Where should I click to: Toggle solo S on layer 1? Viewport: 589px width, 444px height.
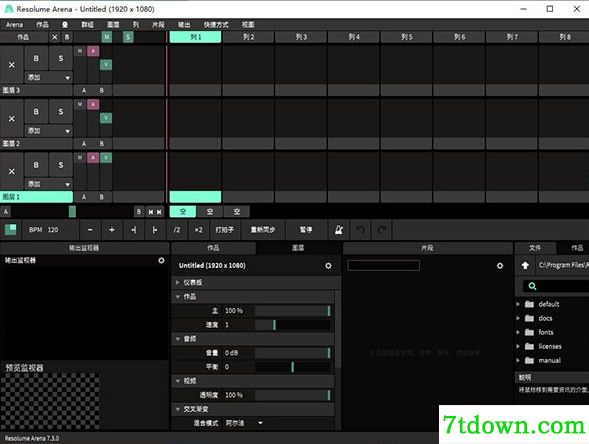pyautogui.click(x=61, y=165)
